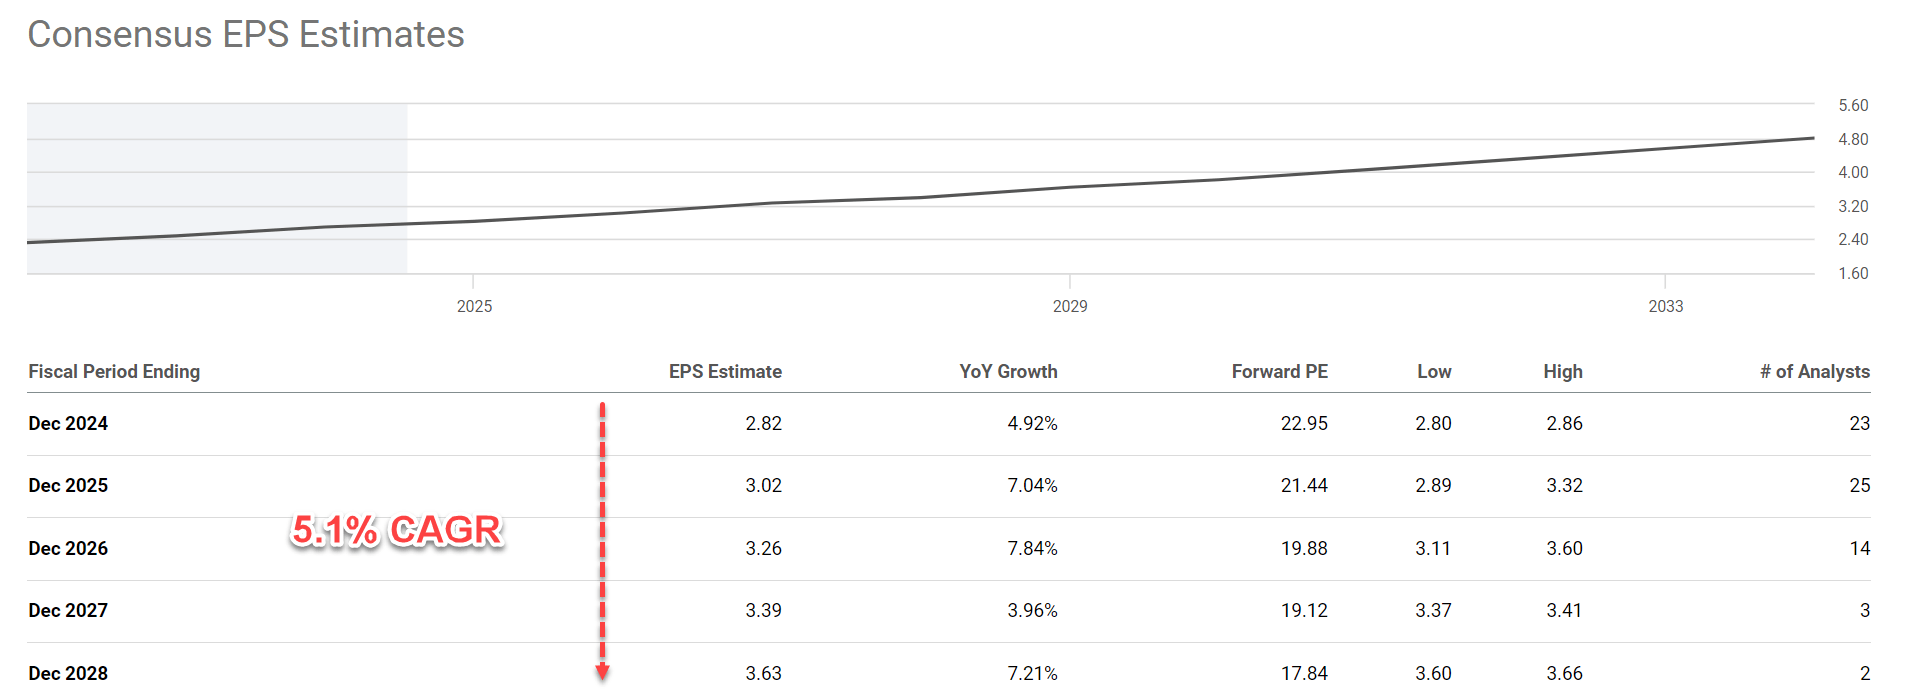Click the High column header
This screenshot has height=699, width=1906.
click(x=1562, y=372)
